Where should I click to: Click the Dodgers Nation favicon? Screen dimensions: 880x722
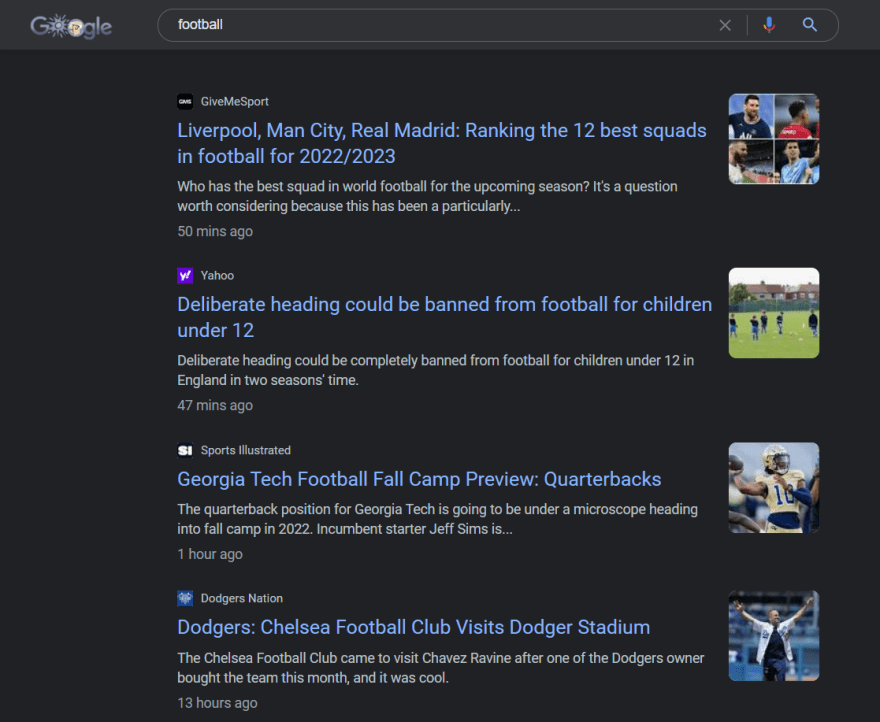coord(185,598)
